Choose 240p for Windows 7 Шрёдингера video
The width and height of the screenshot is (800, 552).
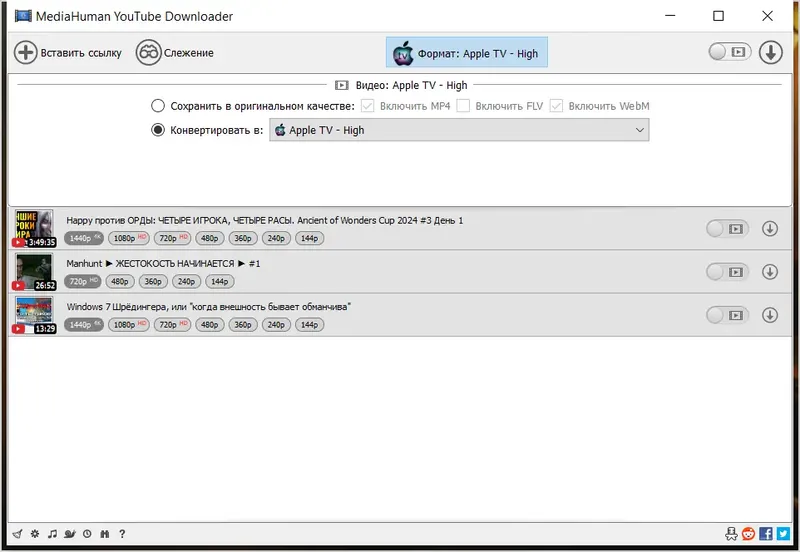[x=276, y=325]
